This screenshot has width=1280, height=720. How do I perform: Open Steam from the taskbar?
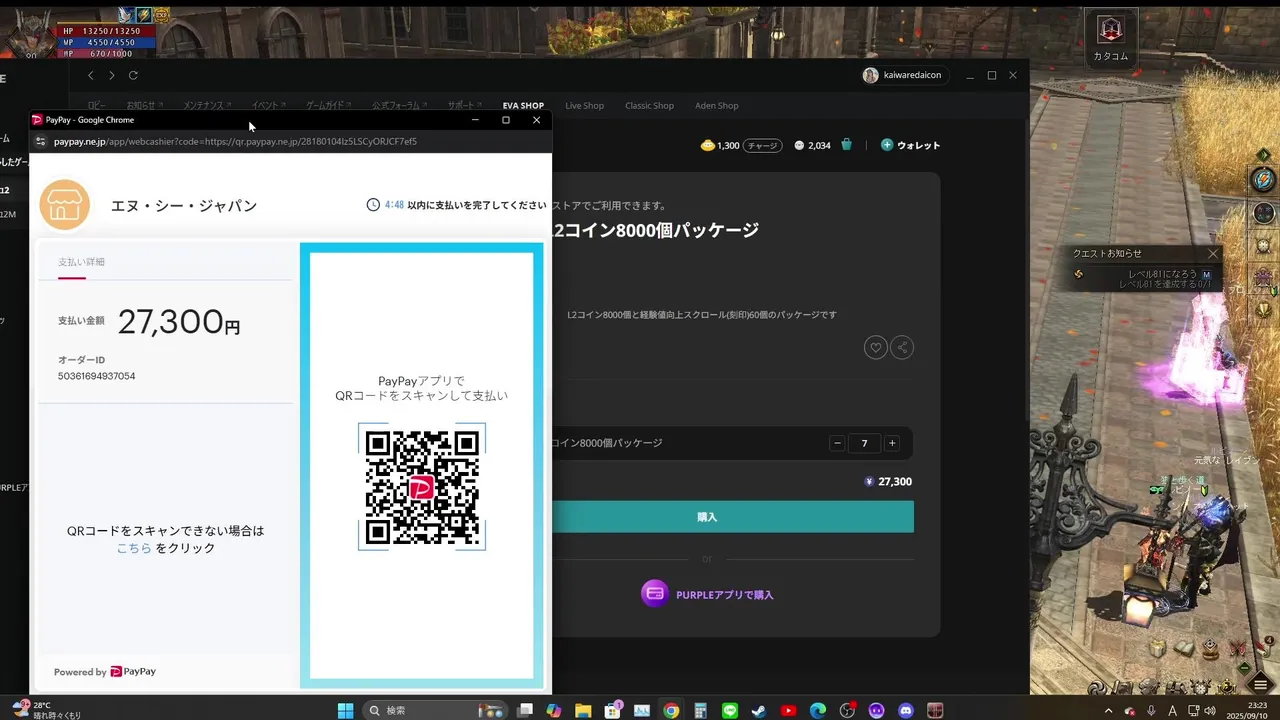[759, 710]
